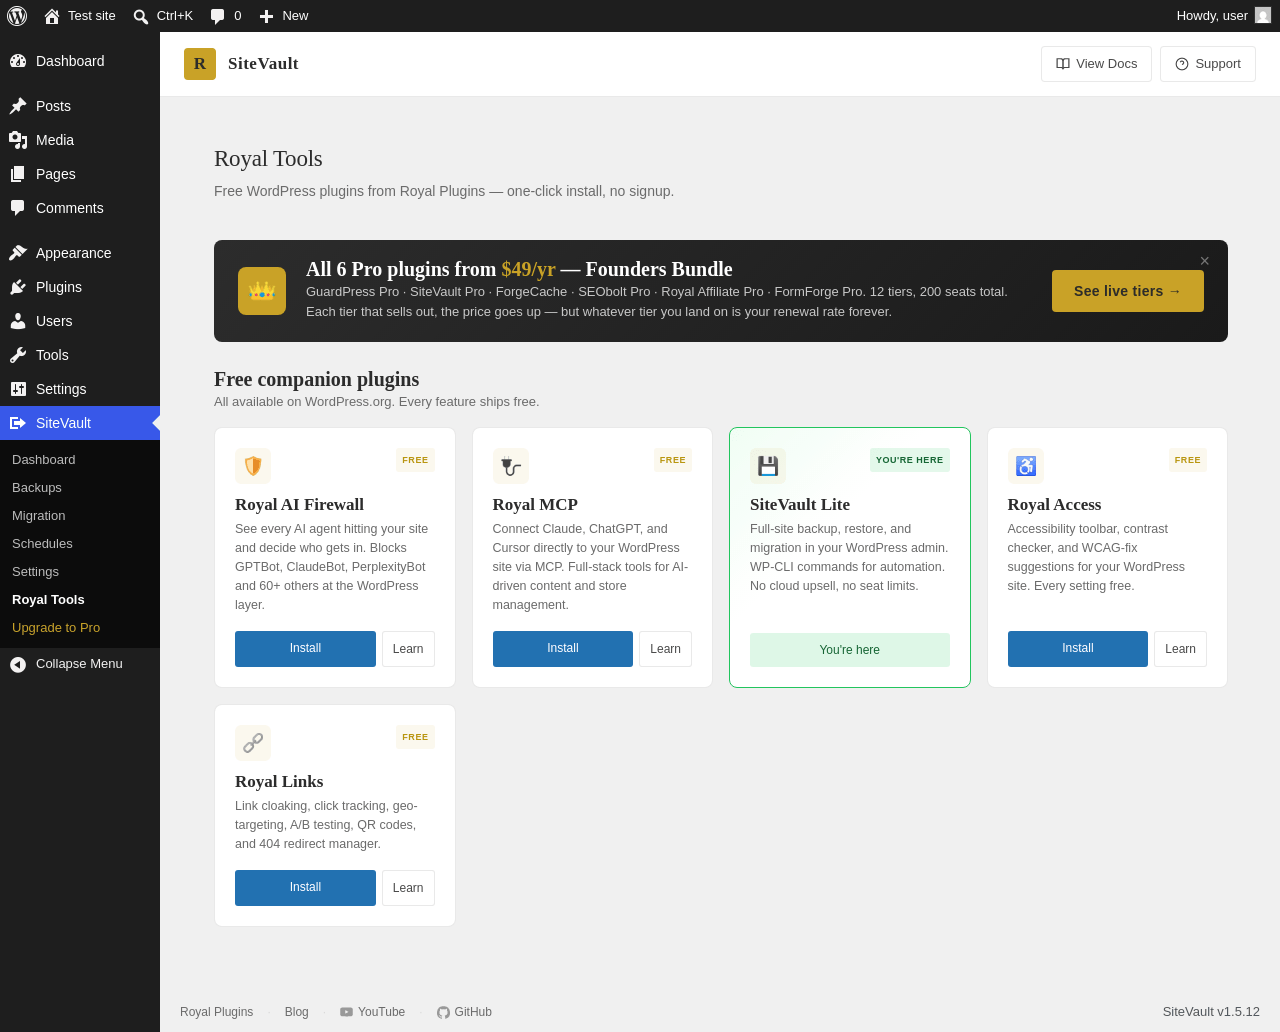Open the Media library menu

click(x=80, y=140)
